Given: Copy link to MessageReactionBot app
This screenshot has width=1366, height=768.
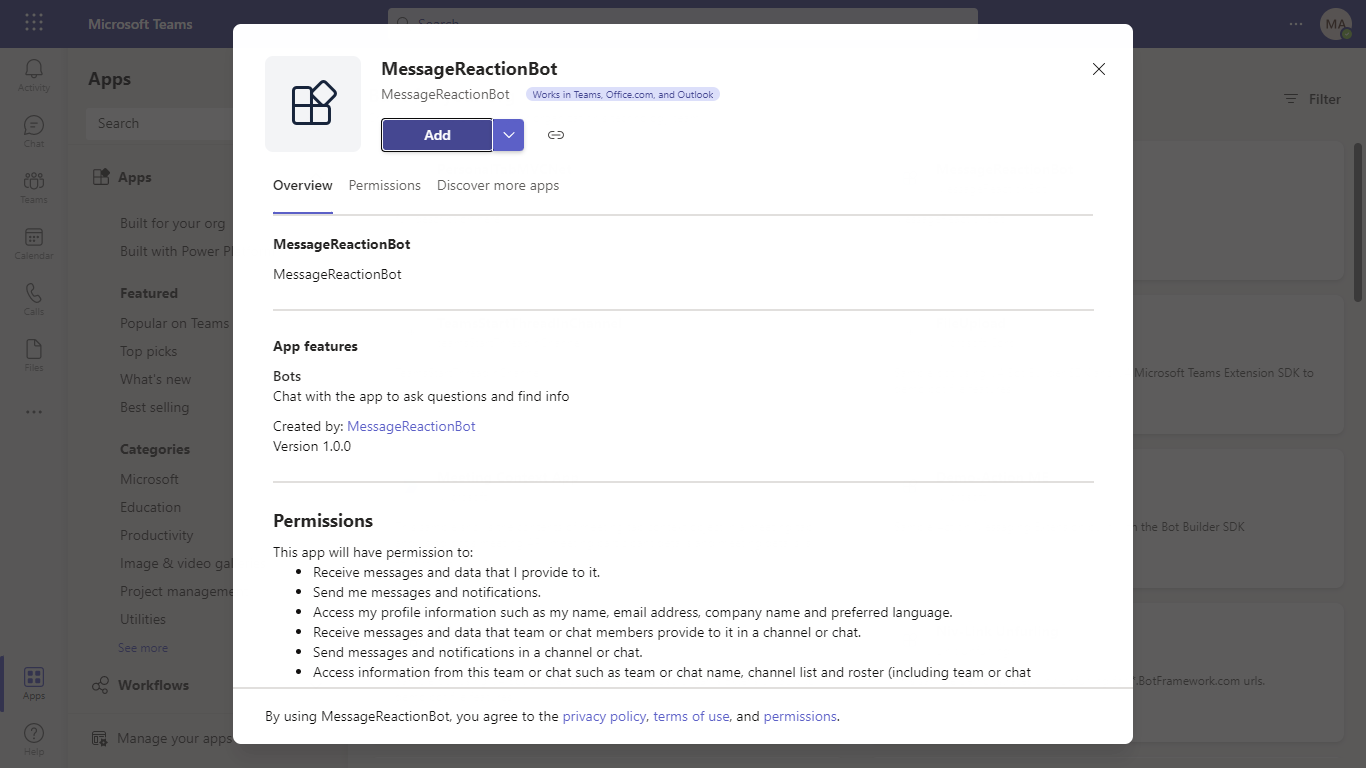Looking at the screenshot, I should tap(556, 135).
